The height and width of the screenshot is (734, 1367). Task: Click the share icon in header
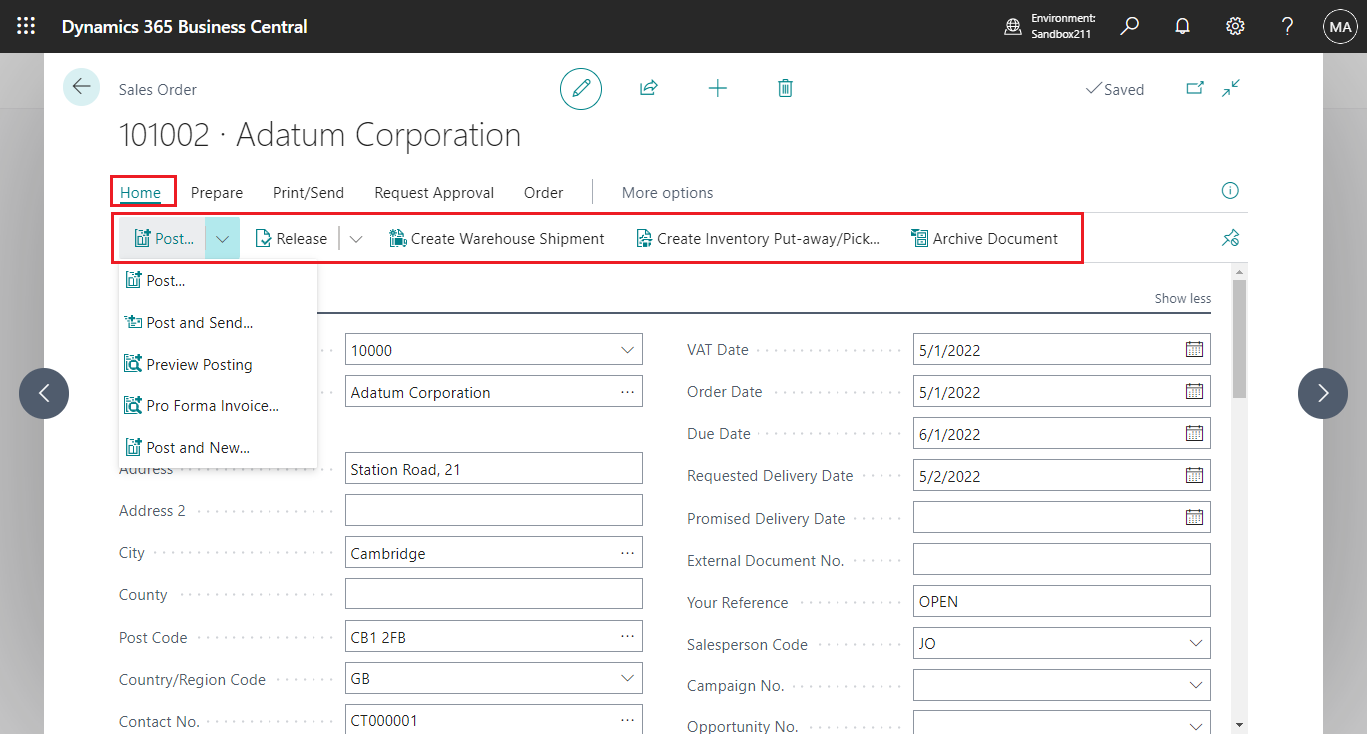pos(649,89)
